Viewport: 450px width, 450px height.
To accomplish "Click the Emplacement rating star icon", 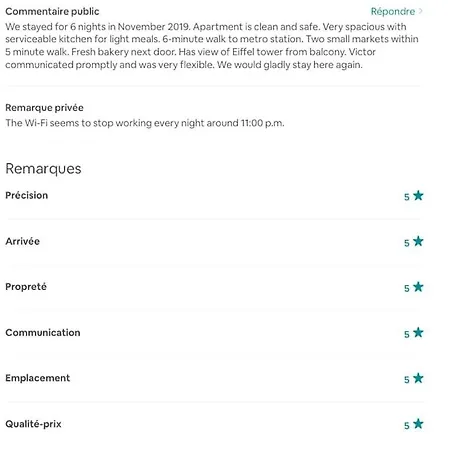I will click(x=418, y=378).
